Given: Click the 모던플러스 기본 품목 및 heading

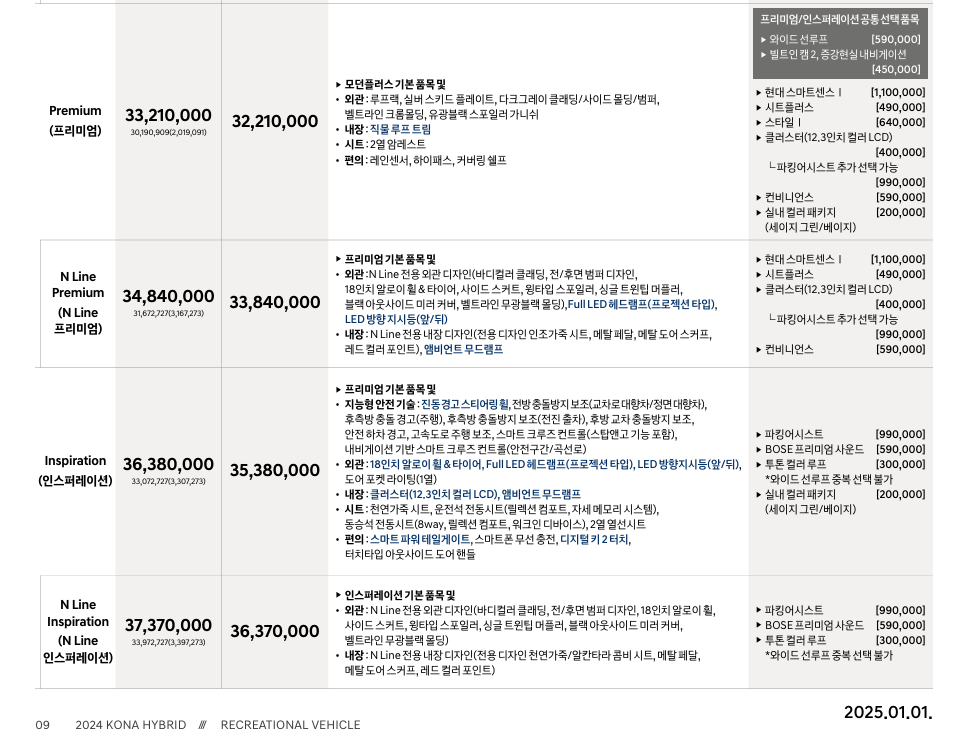Looking at the screenshot, I should (395, 84).
